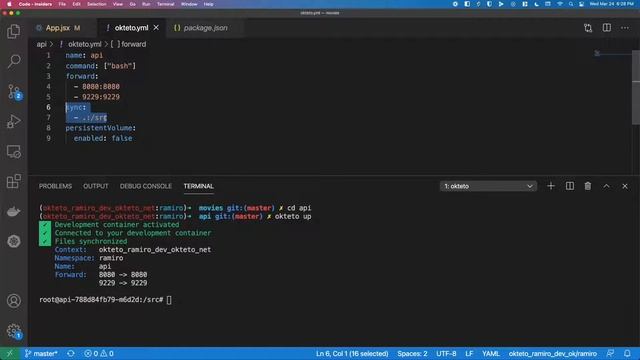Change line ending via 'LF'
Viewport: 640px width, 360px height.
[x=469, y=353]
